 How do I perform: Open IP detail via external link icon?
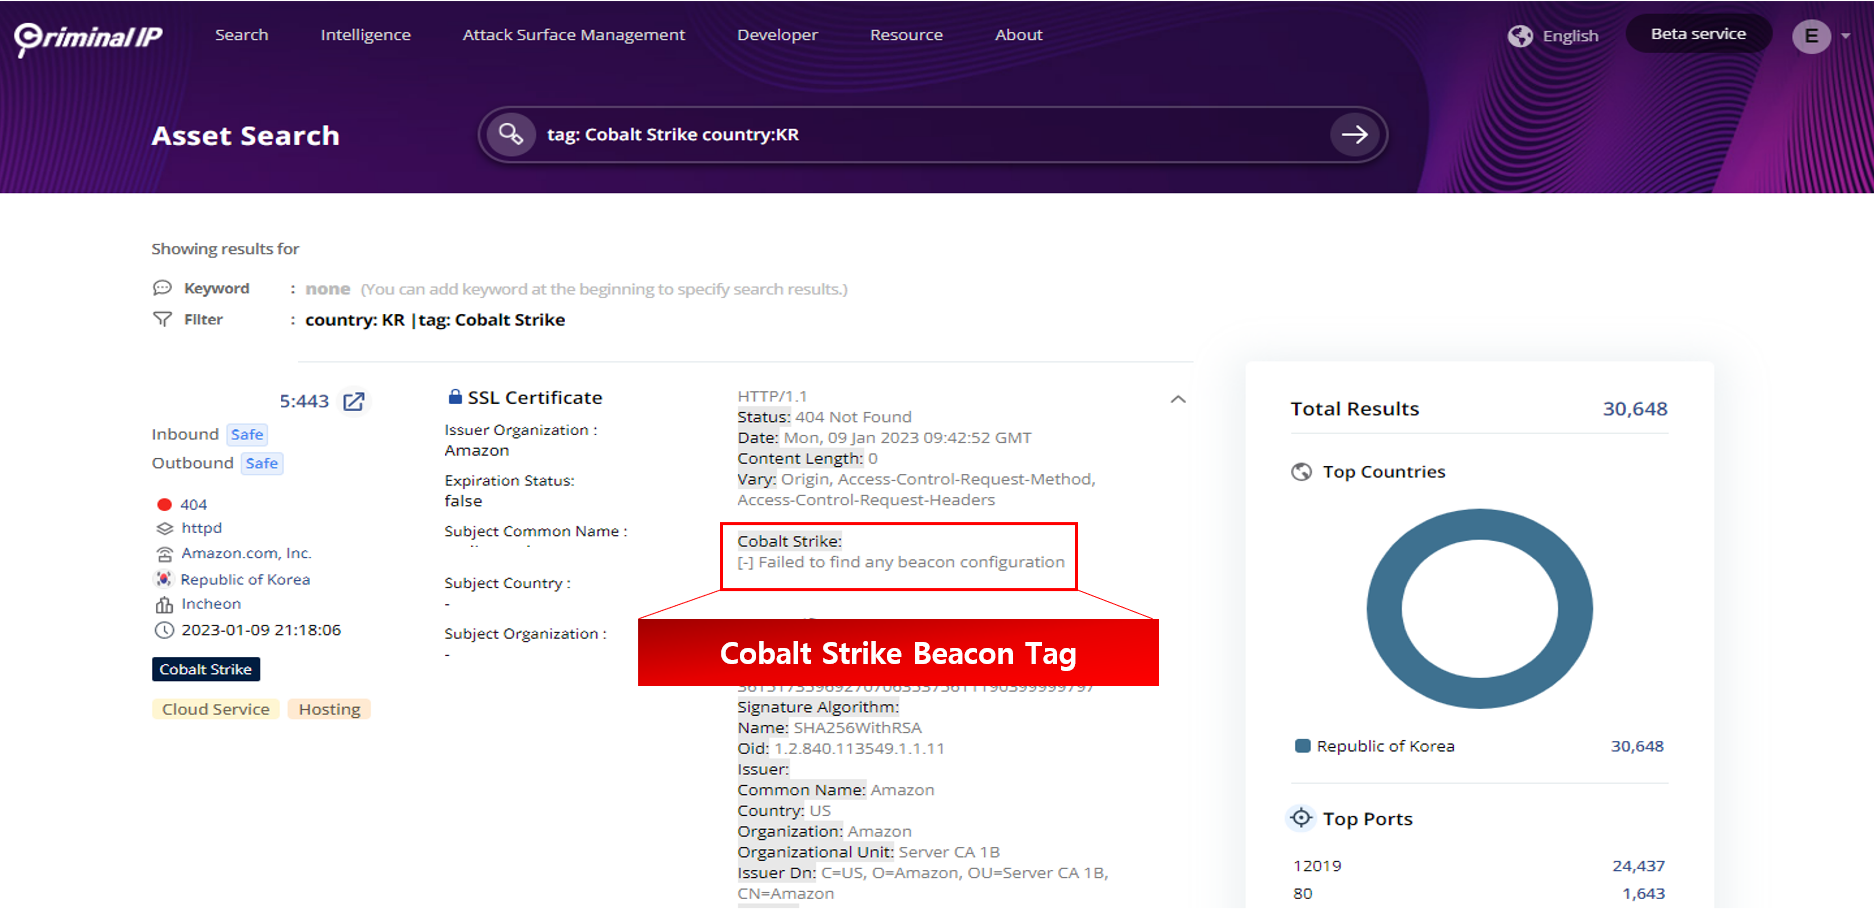click(x=354, y=402)
